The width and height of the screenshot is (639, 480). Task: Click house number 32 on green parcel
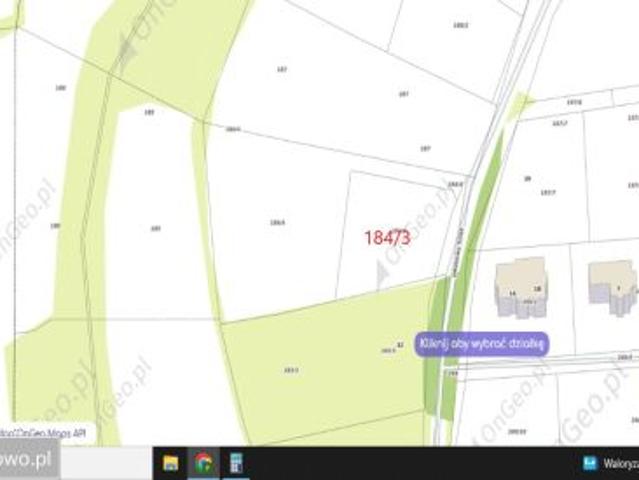[x=400, y=345]
